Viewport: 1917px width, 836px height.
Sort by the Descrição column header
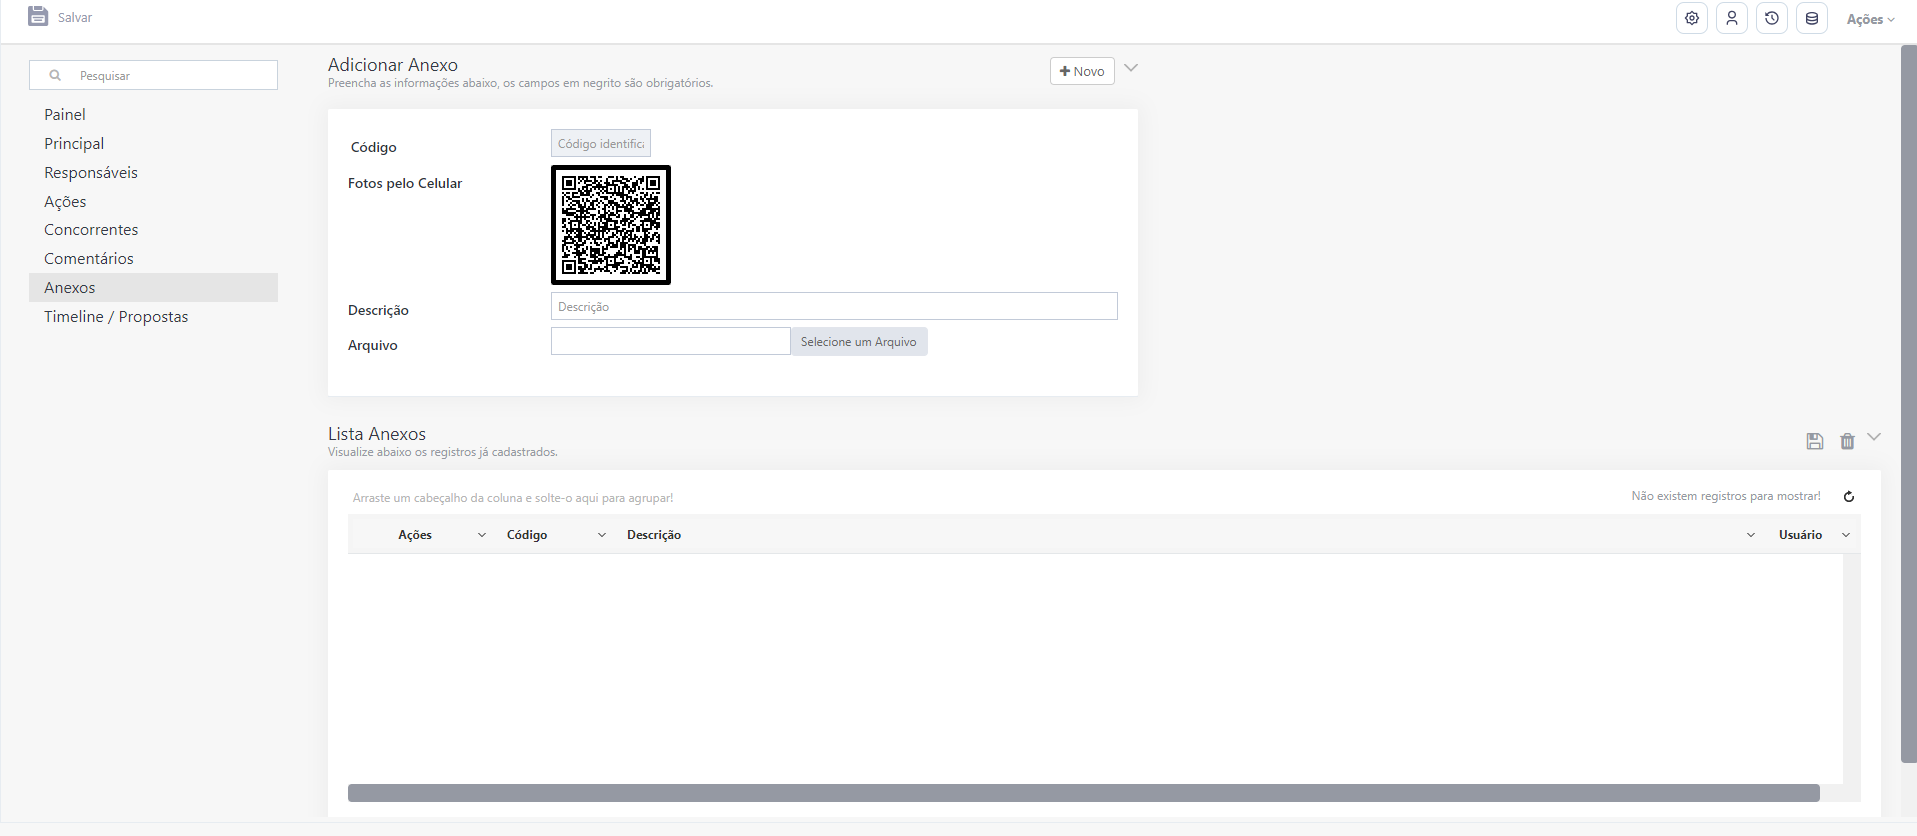click(x=654, y=535)
